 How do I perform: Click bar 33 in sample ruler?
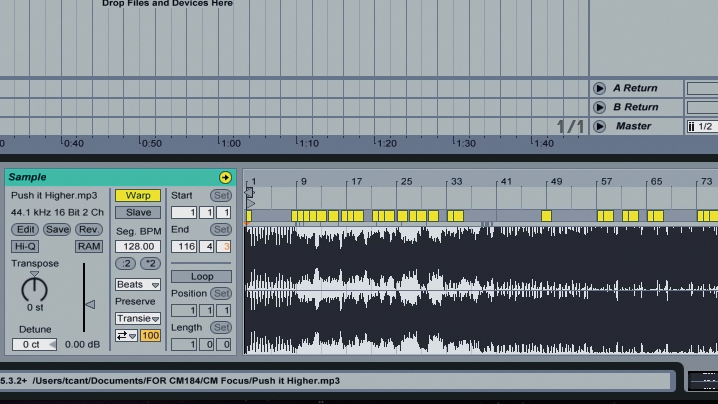point(456,181)
